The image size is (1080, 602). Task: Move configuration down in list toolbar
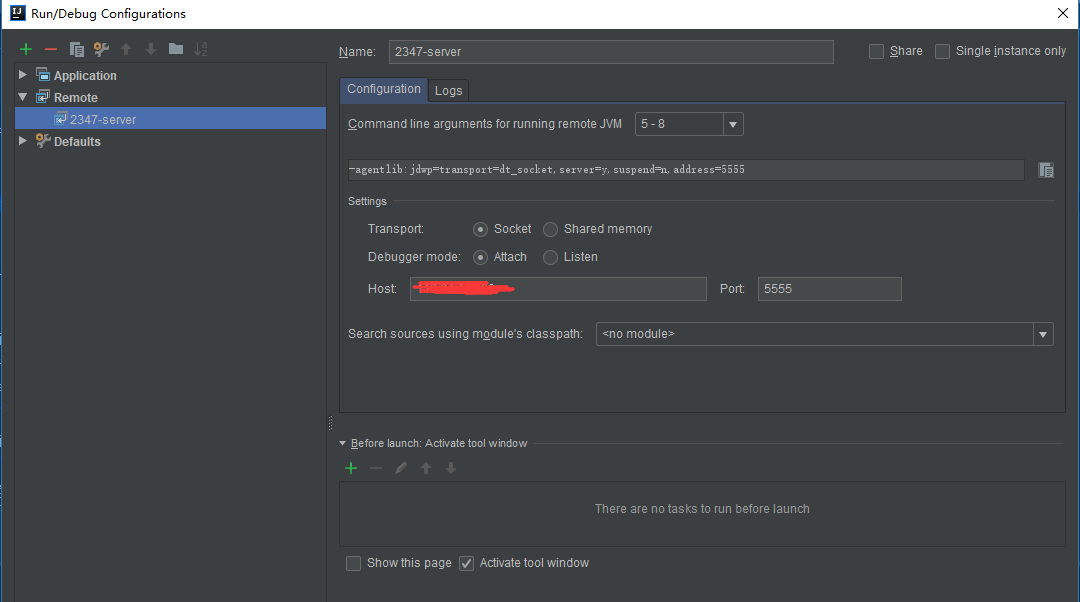[x=151, y=49]
